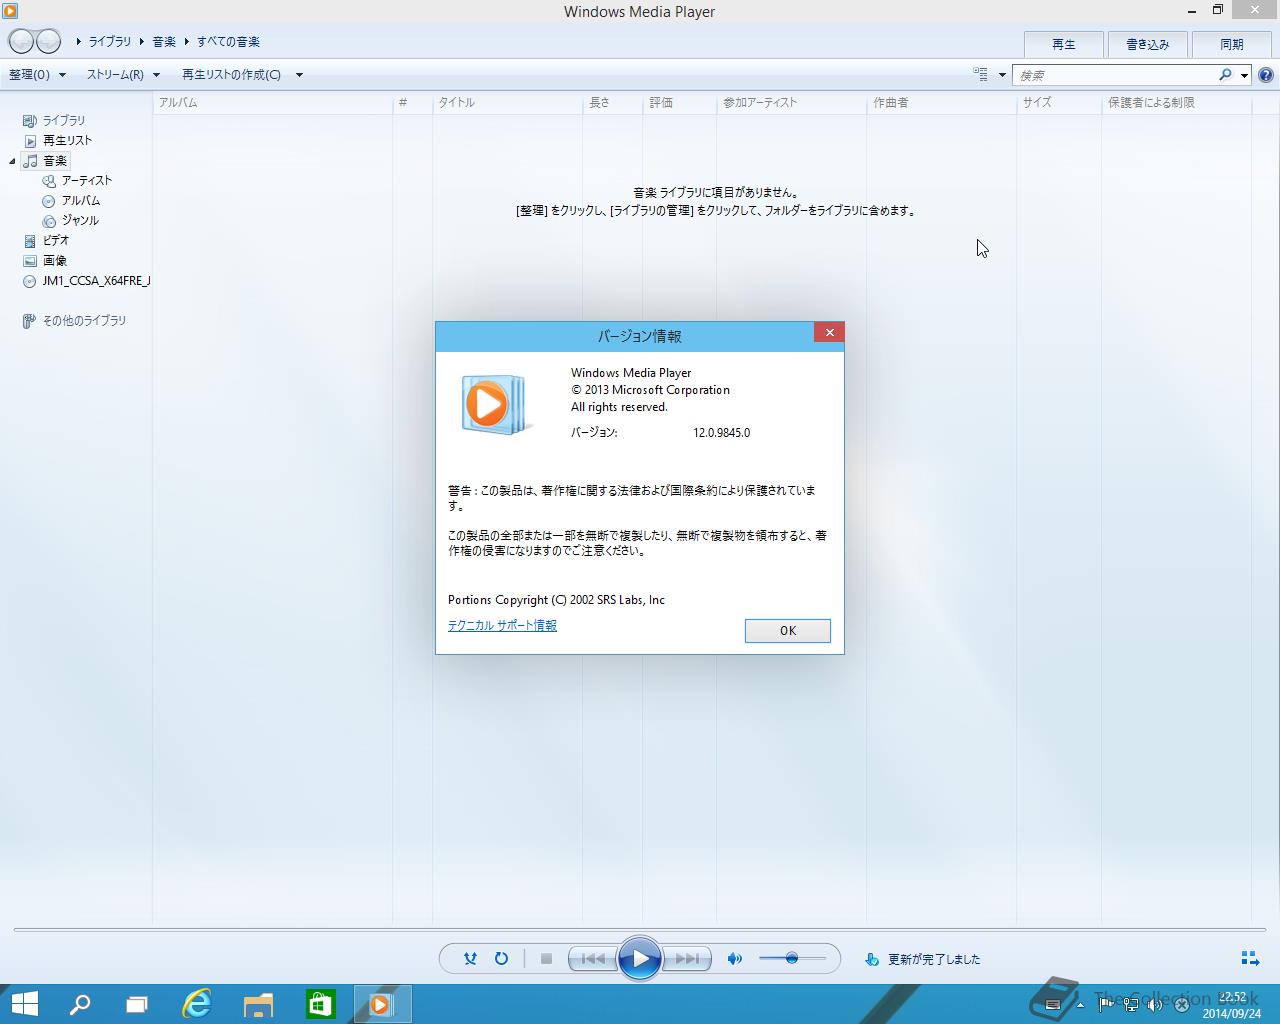
Task: Sort by the 作曲者 column header
Action: (941, 102)
